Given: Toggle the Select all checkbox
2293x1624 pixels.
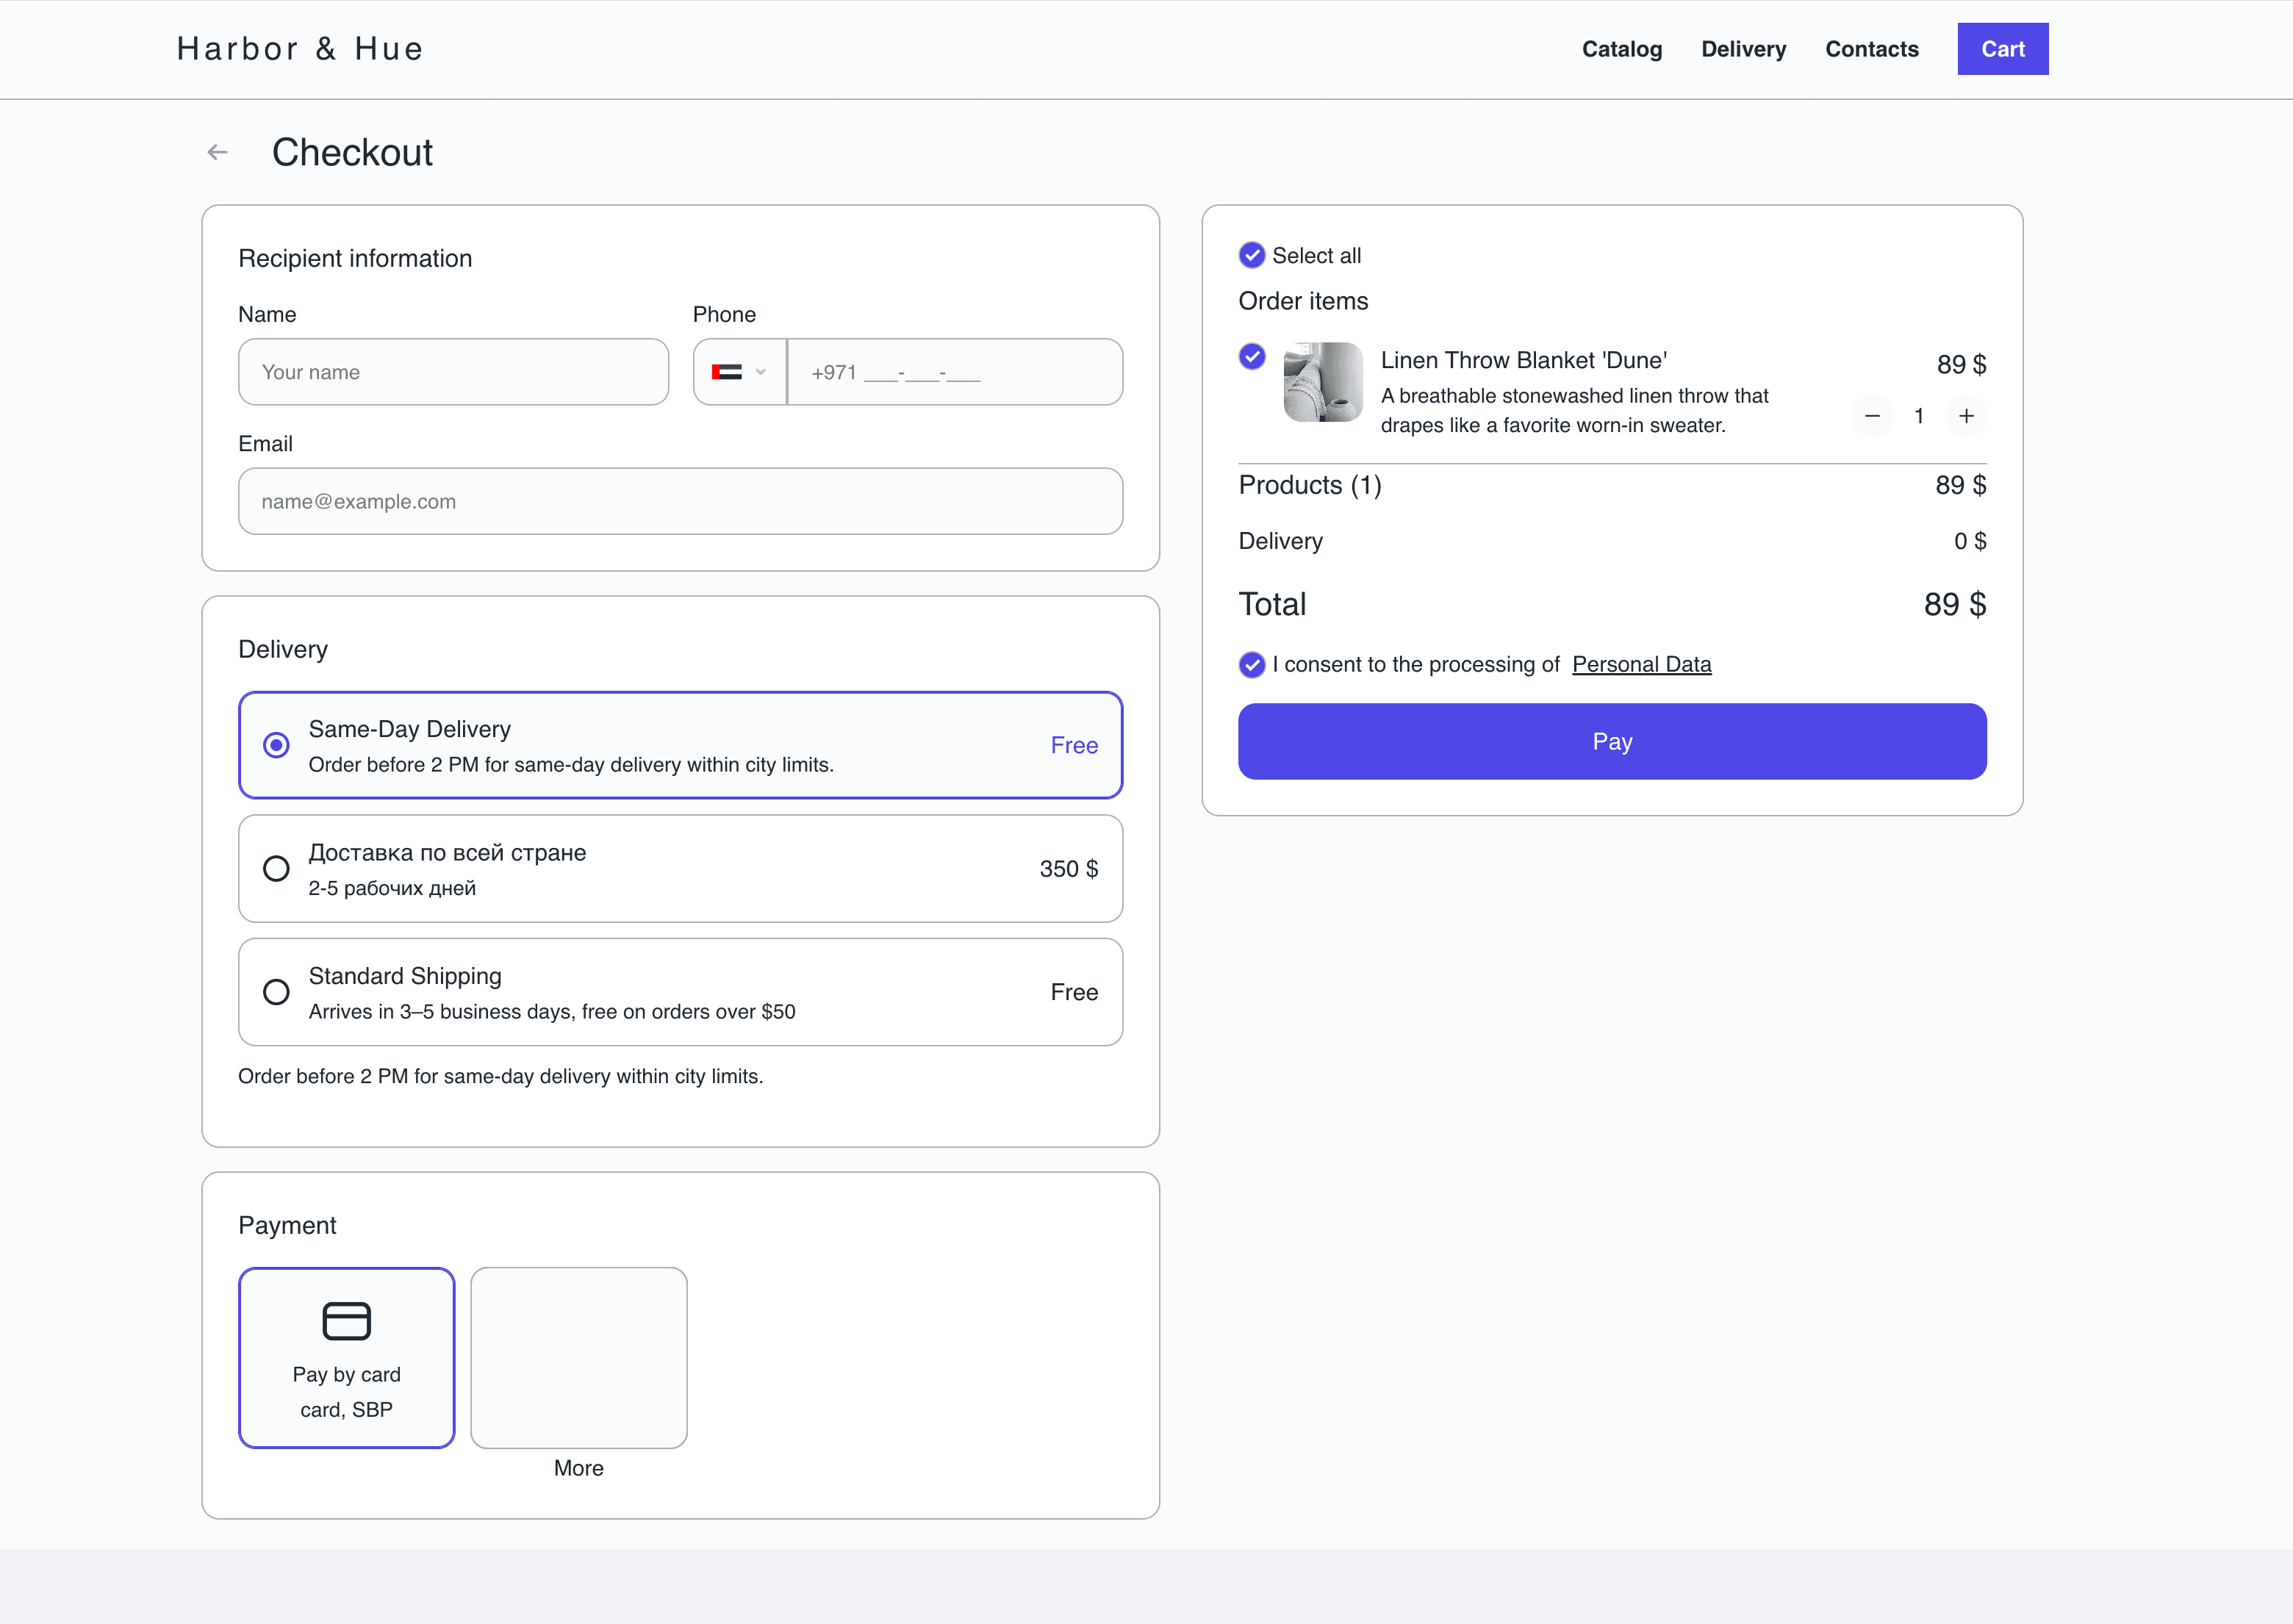Looking at the screenshot, I should pyautogui.click(x=1252, y=255).
